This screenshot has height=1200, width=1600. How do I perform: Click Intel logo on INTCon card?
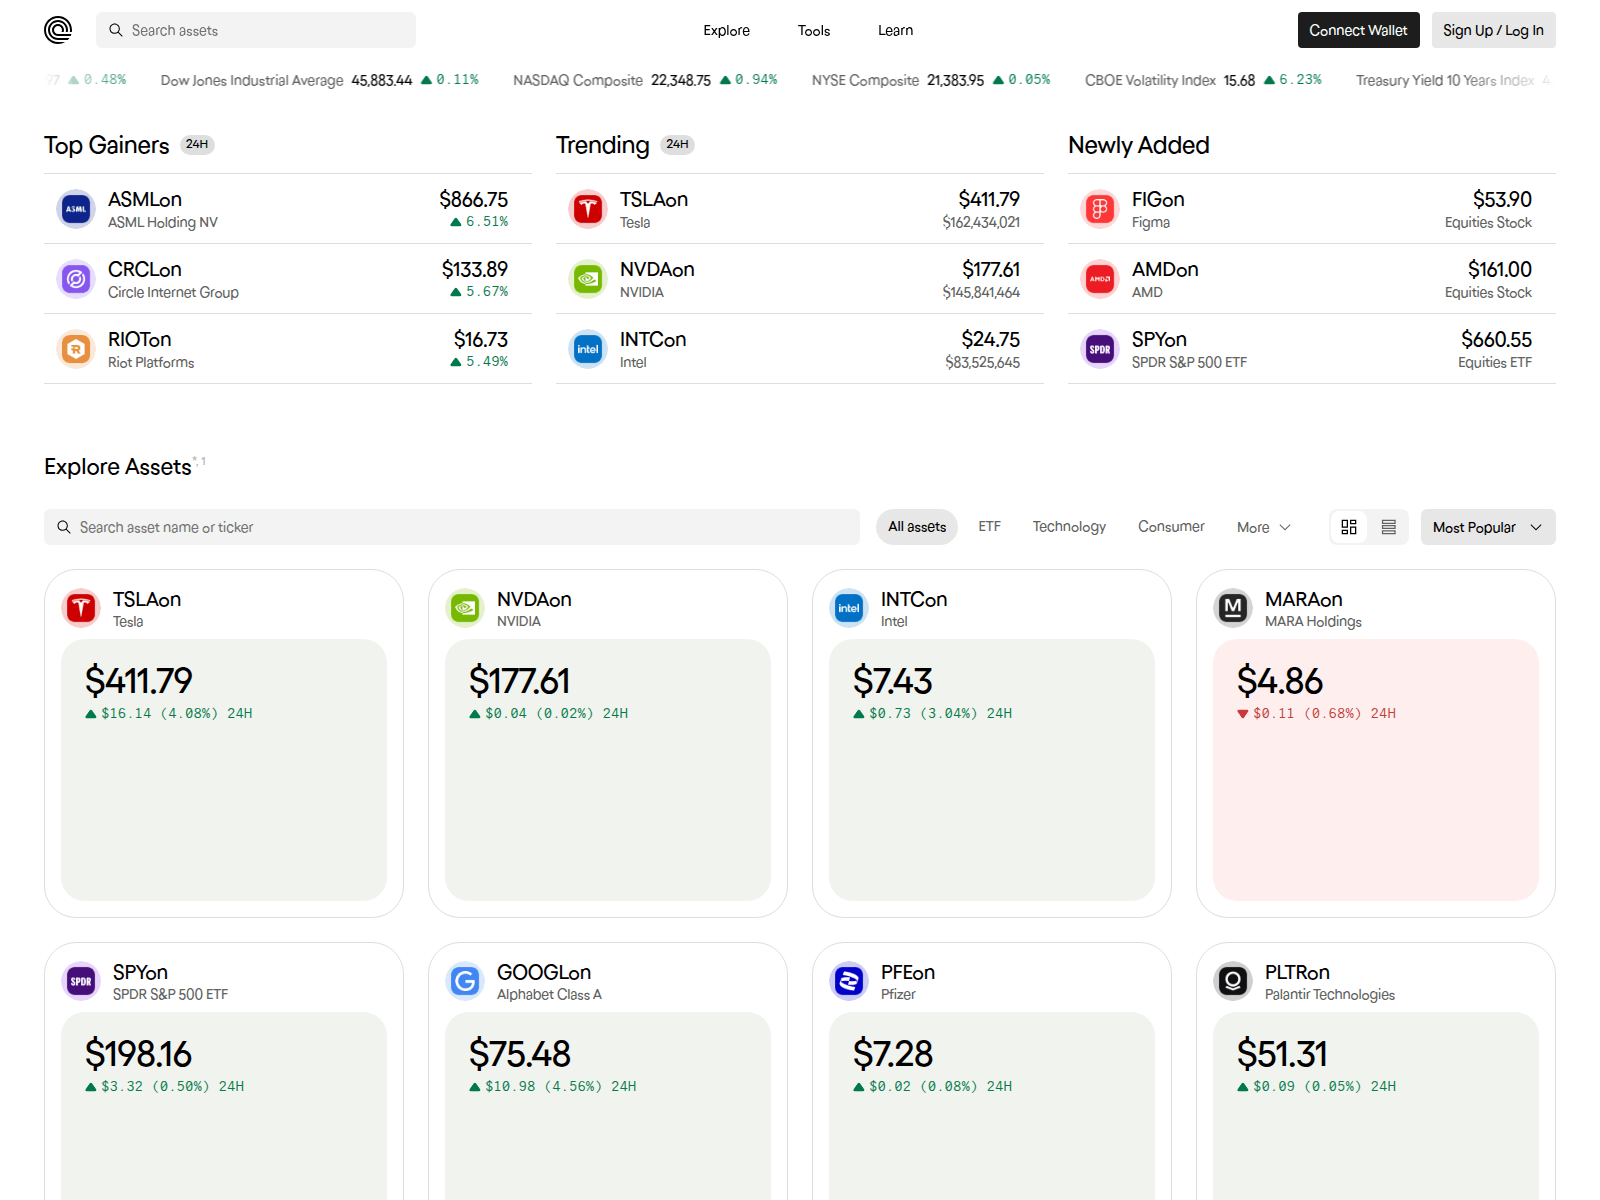(849, 608)
